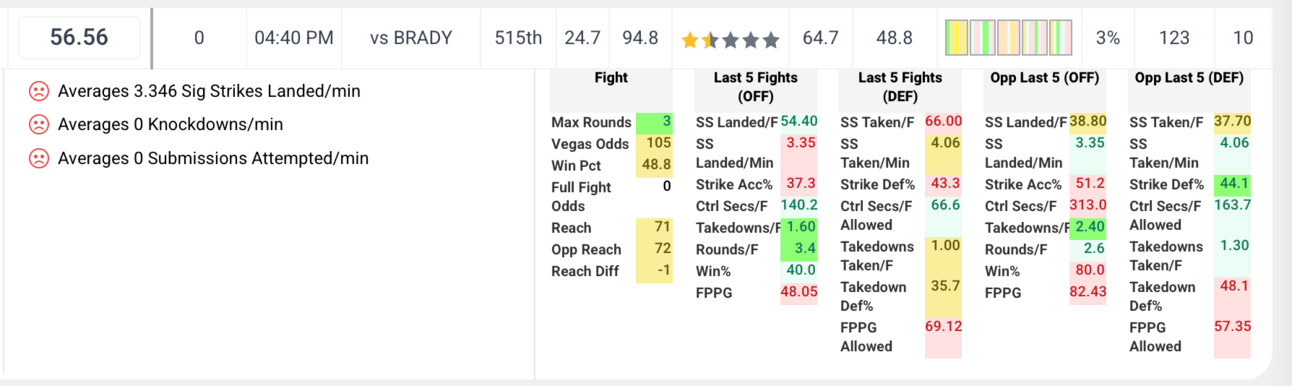The width and height of the screenshot is (1292, 386).
Task: Open the vs BRADY opponent cell
Action: (411, 38)
